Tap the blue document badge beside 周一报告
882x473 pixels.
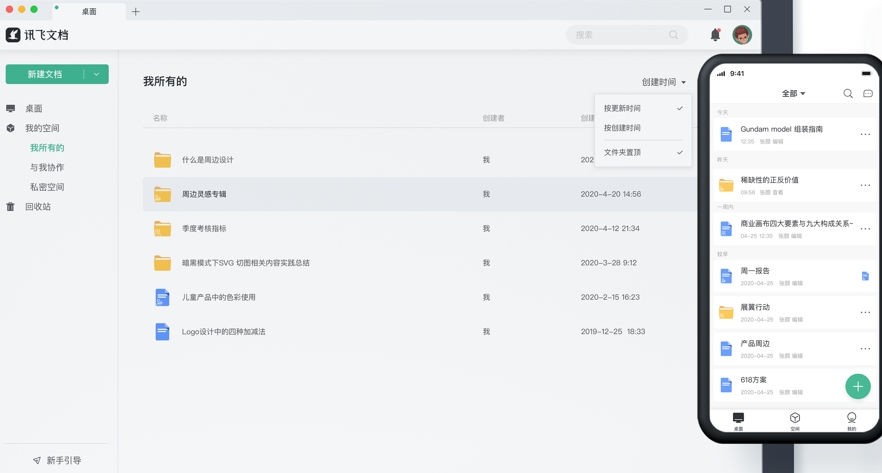pos(865,276)
